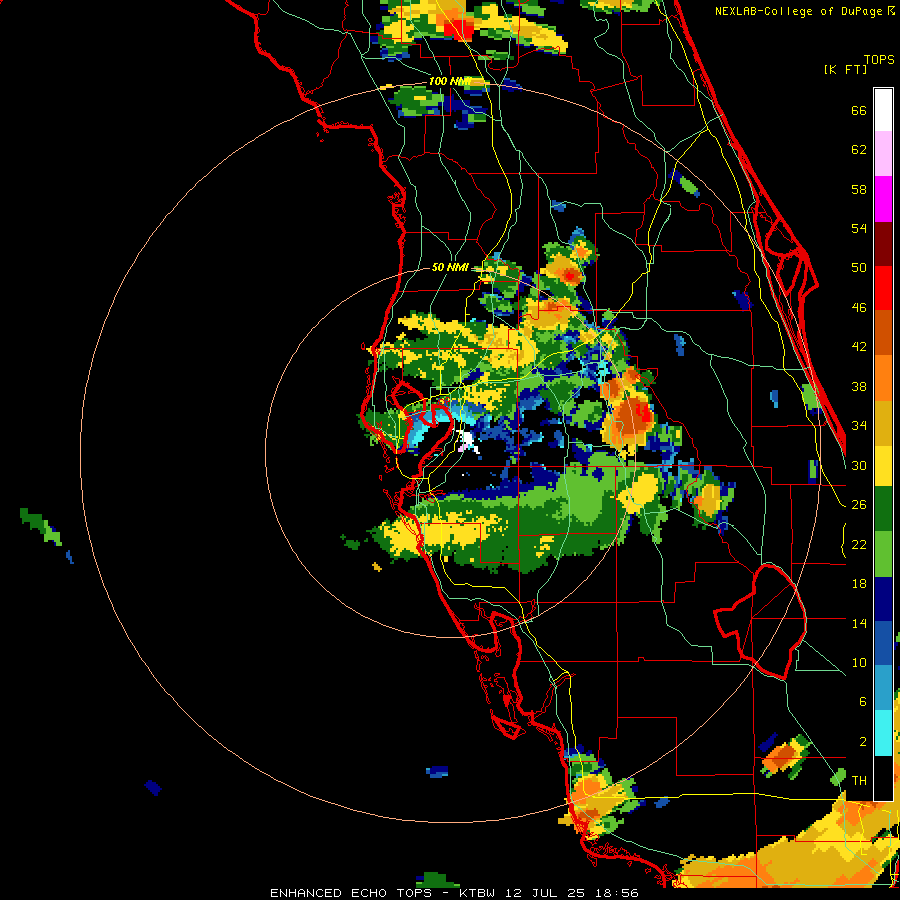
Task: Click the 2 value on the scale
Action: (862, 742)
